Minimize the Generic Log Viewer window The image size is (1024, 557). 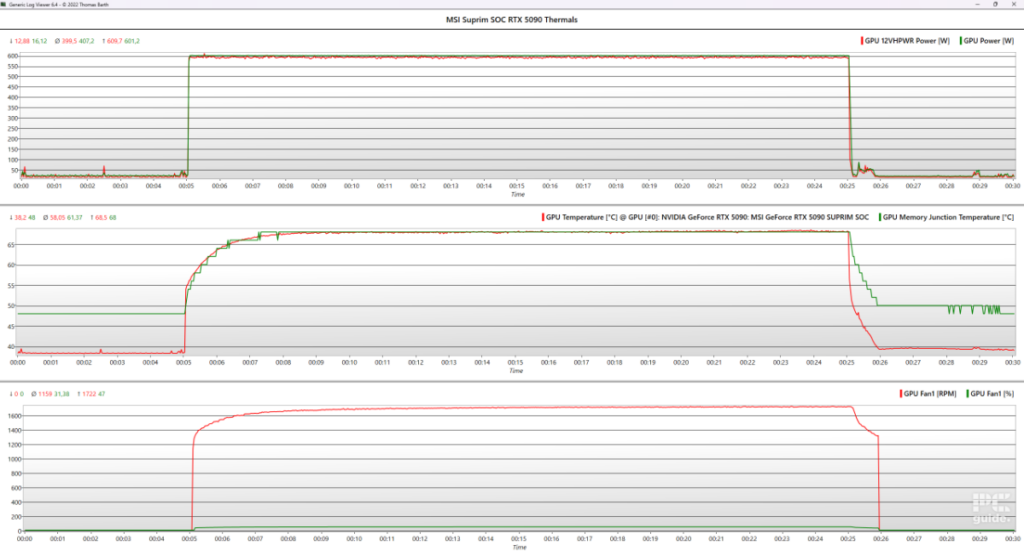coord(977,4)
